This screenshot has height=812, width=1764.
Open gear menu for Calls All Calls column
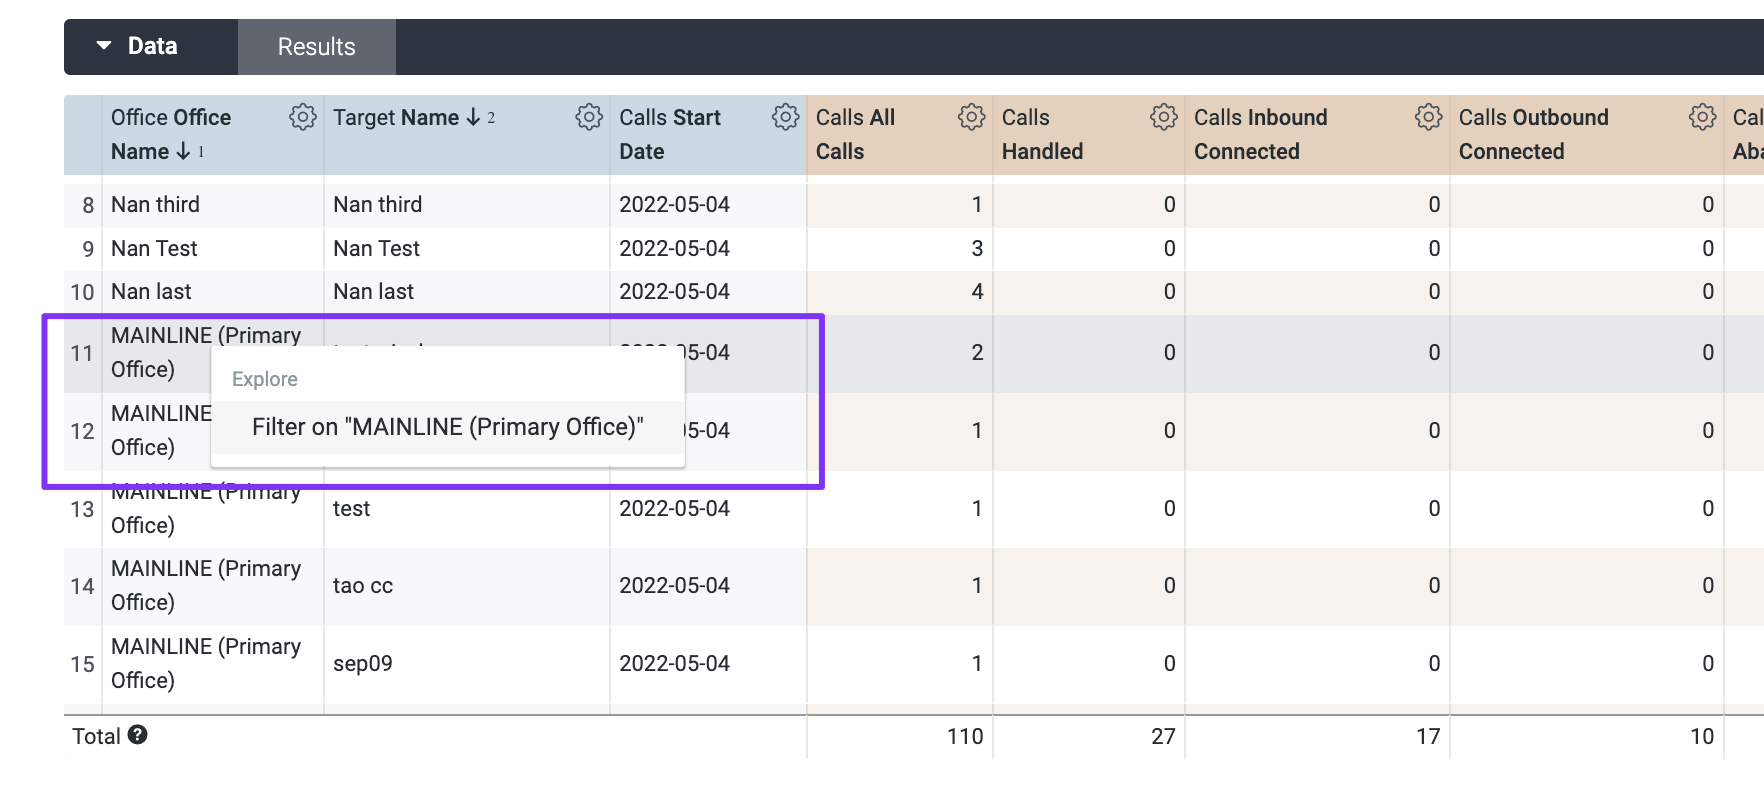coord(972,117)
